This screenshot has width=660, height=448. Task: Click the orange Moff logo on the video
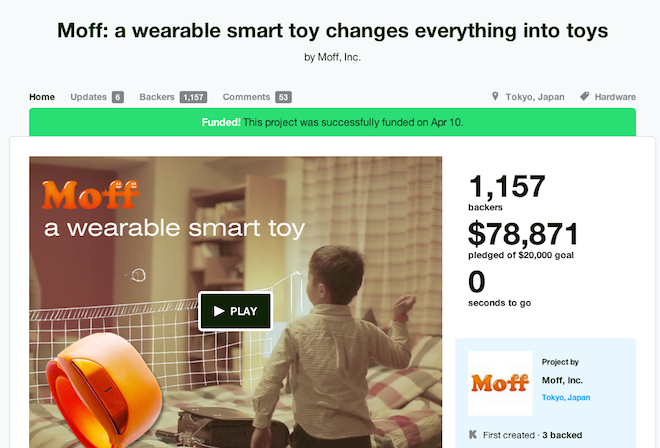coord(90,195)
